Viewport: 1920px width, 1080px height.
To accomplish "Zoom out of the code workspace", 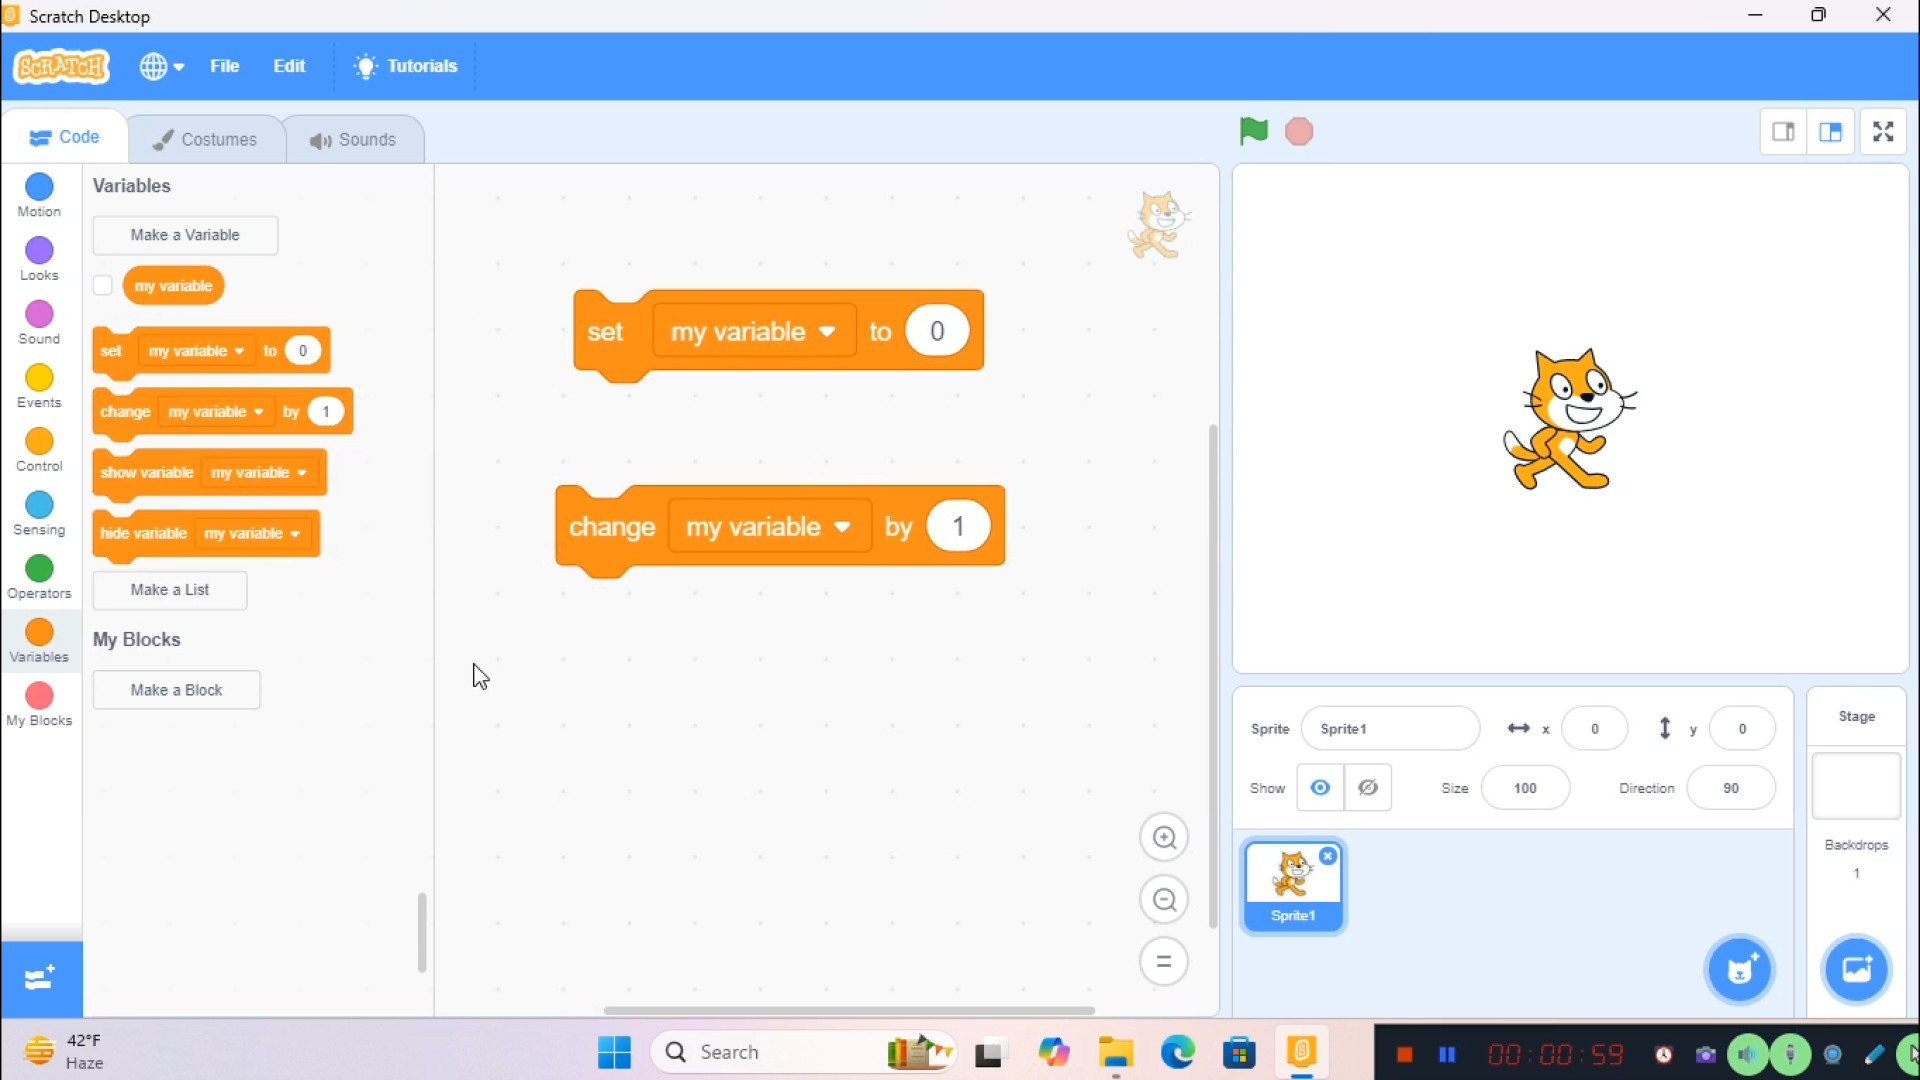I will [1164, 900].
